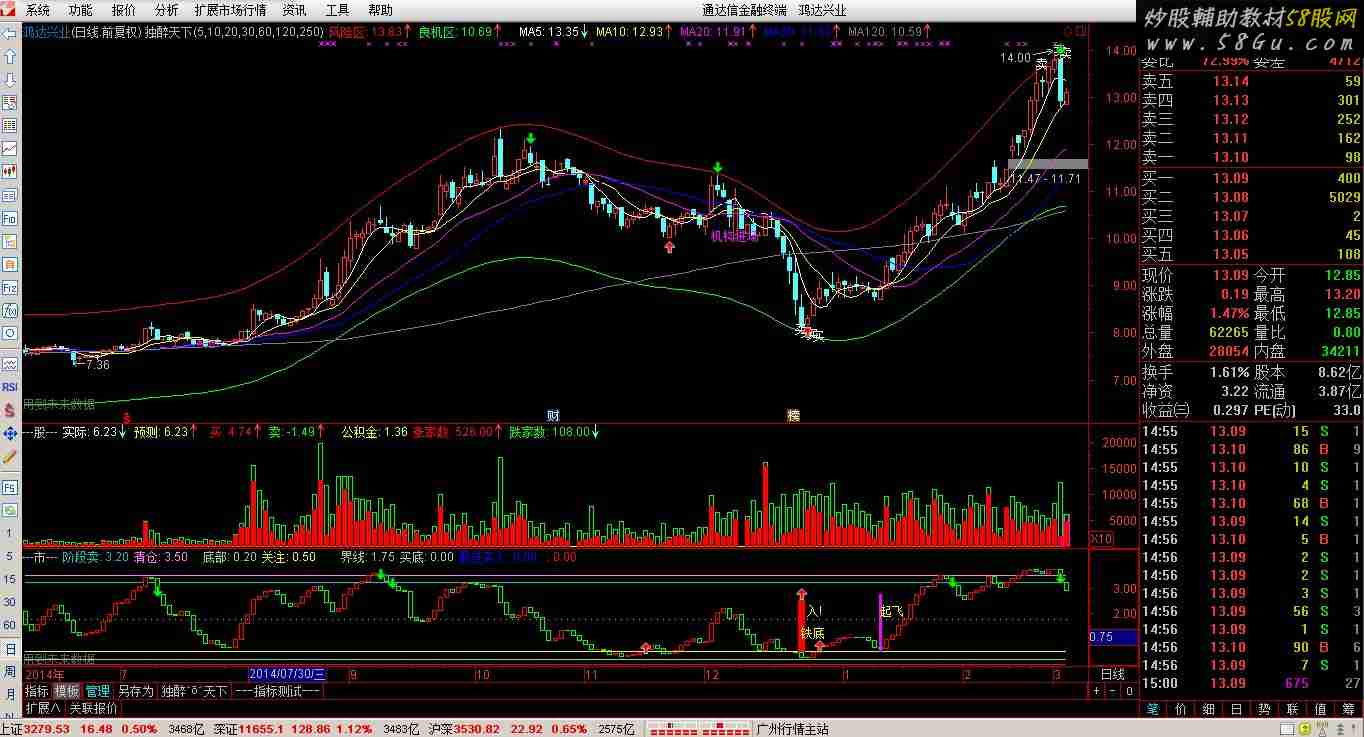
Task: Open the 指标测试 tab
Action: [x=277, y=691]
